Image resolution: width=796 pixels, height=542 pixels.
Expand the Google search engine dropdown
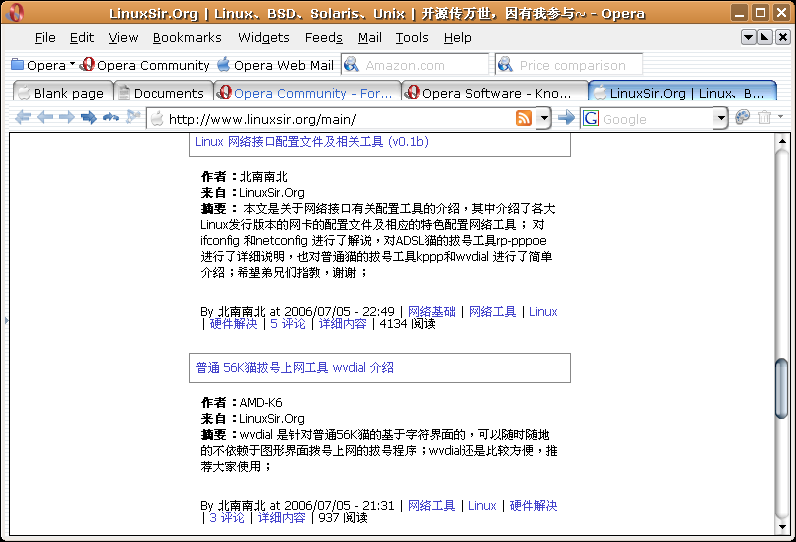[720, 118]
